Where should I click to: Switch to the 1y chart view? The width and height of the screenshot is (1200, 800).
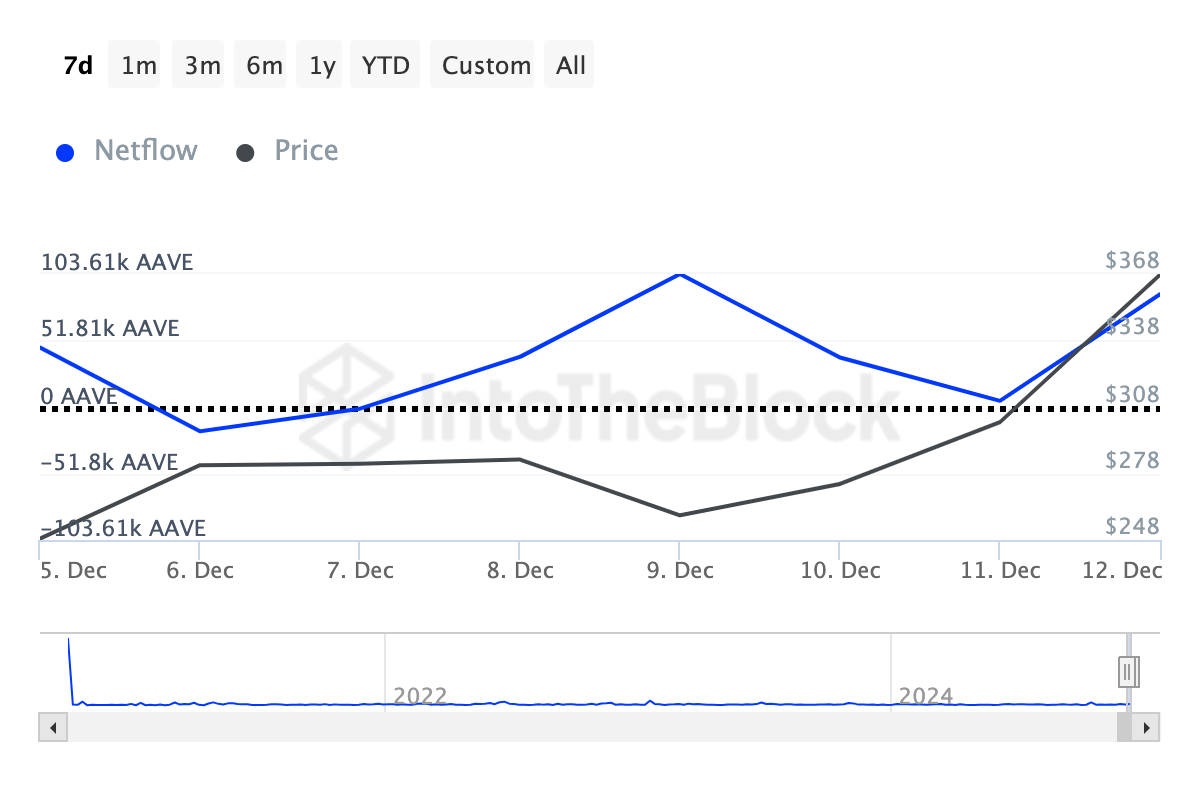(318, 64)
